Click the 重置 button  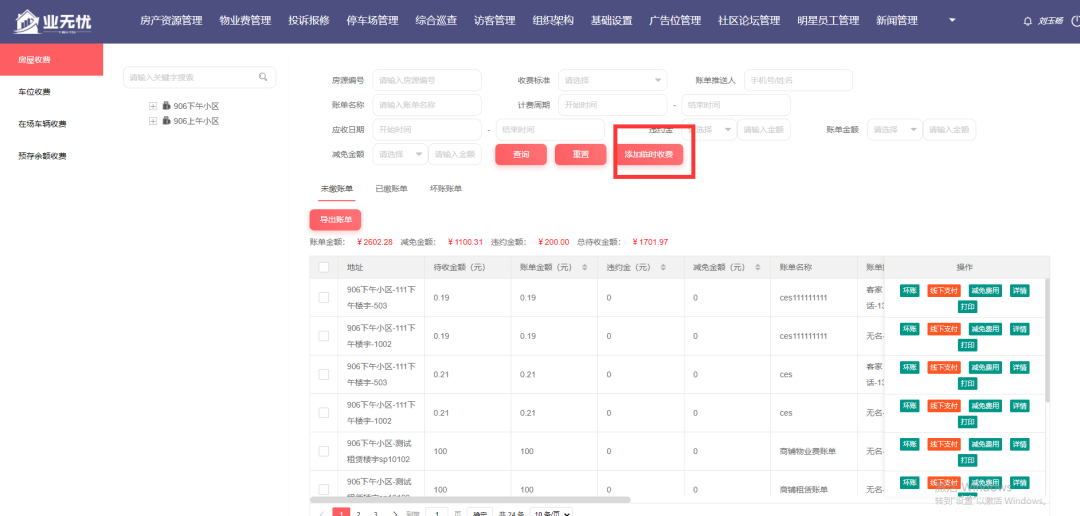[x=581, y=154]
